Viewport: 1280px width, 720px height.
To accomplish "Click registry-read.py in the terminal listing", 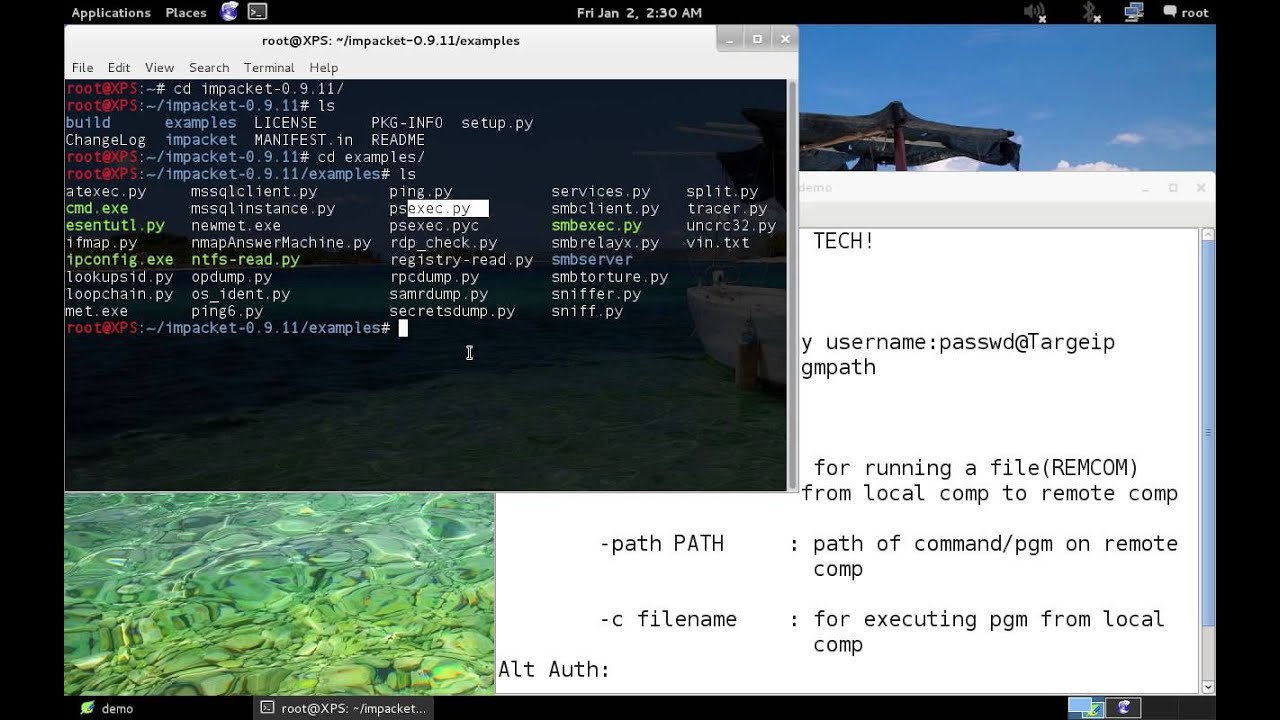I will click(461, 259).
